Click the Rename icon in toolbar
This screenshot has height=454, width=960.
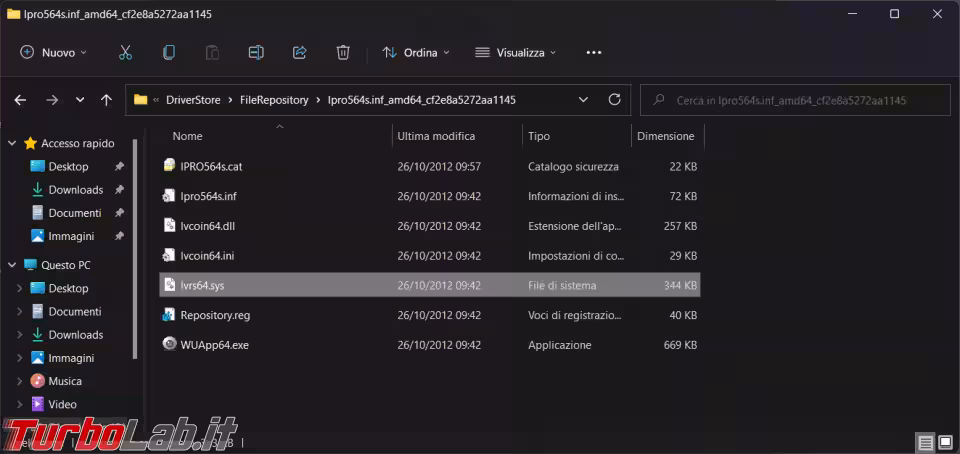click(x=256, y=53)
